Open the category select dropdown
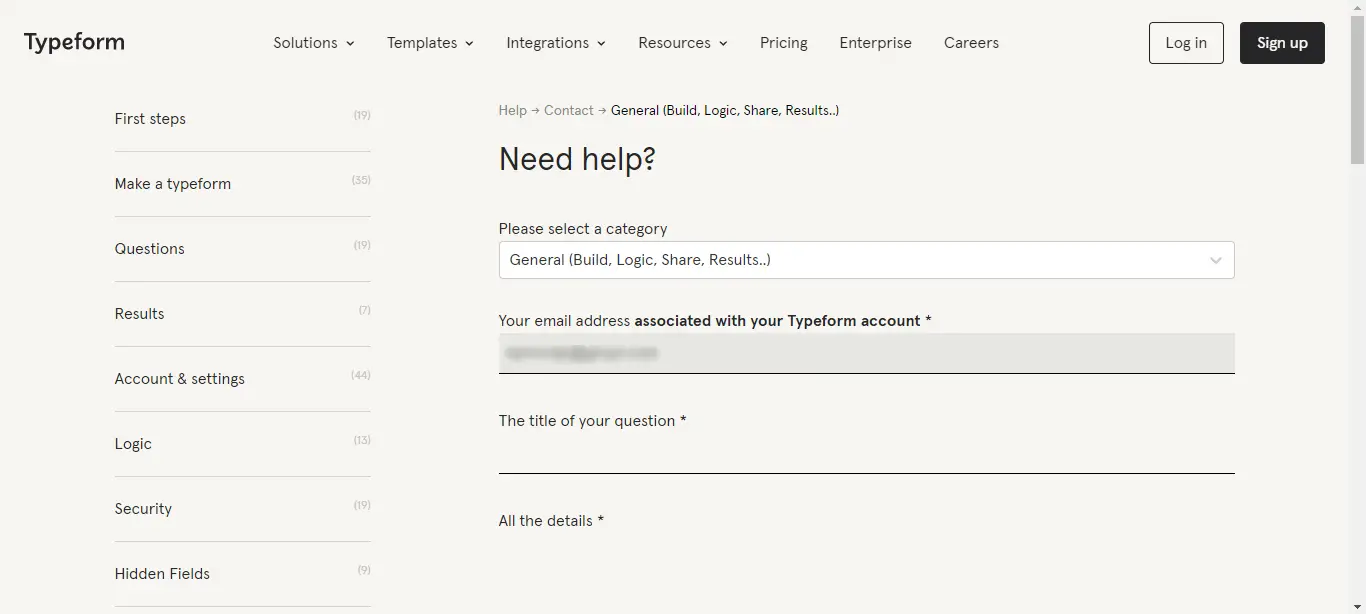This screenshot has height=614, width=1366. (866, 260)
